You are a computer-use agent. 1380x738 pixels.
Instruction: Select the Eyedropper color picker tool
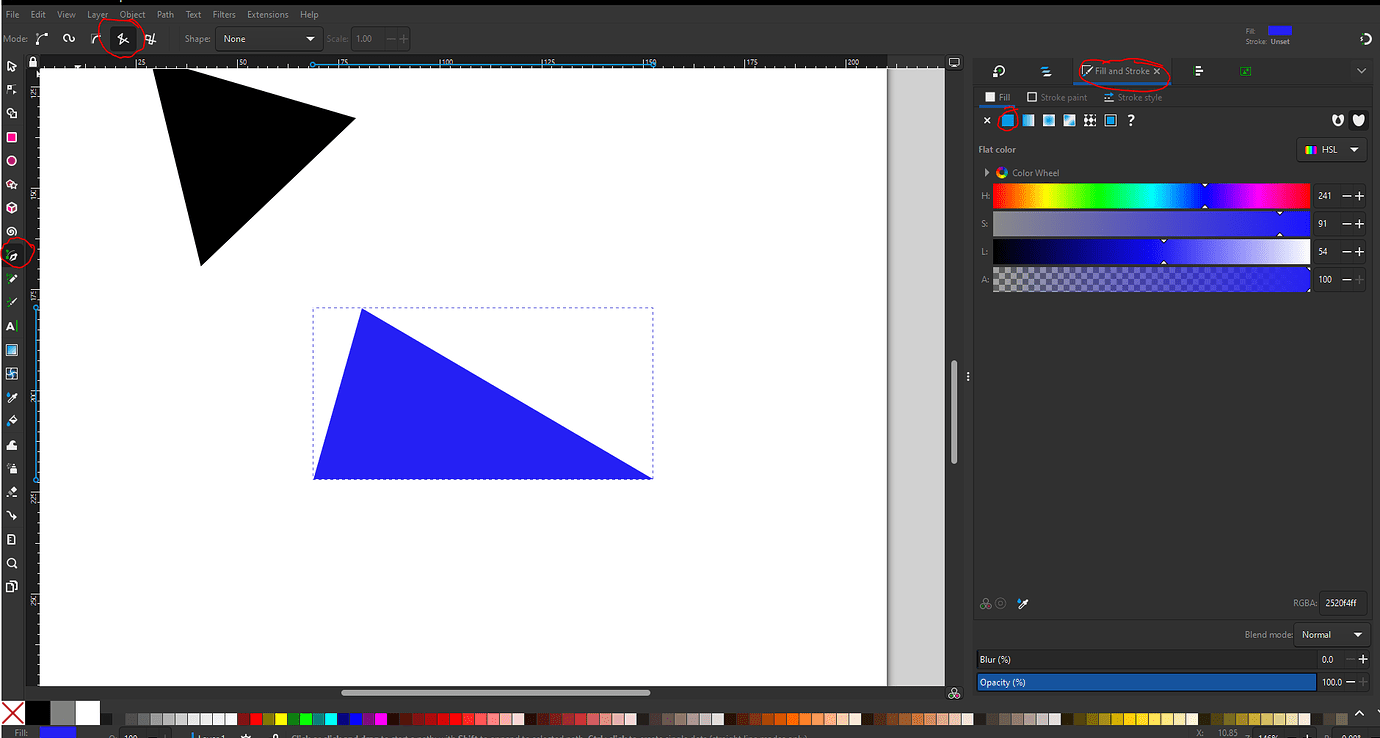[x=12, y=397]
